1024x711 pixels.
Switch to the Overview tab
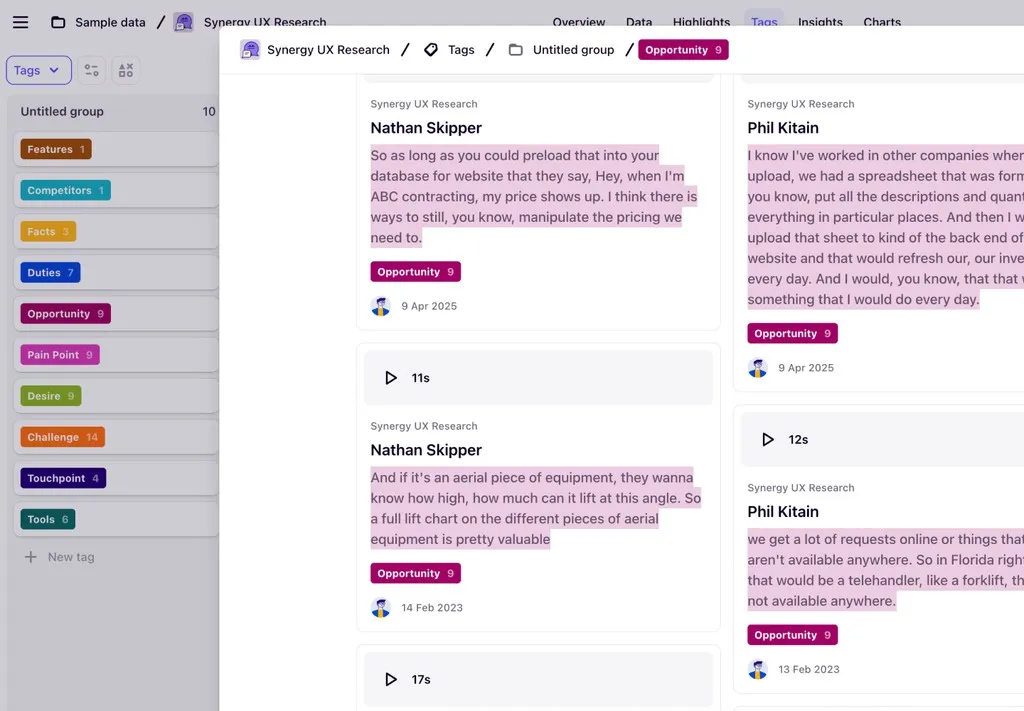(579, 22)
